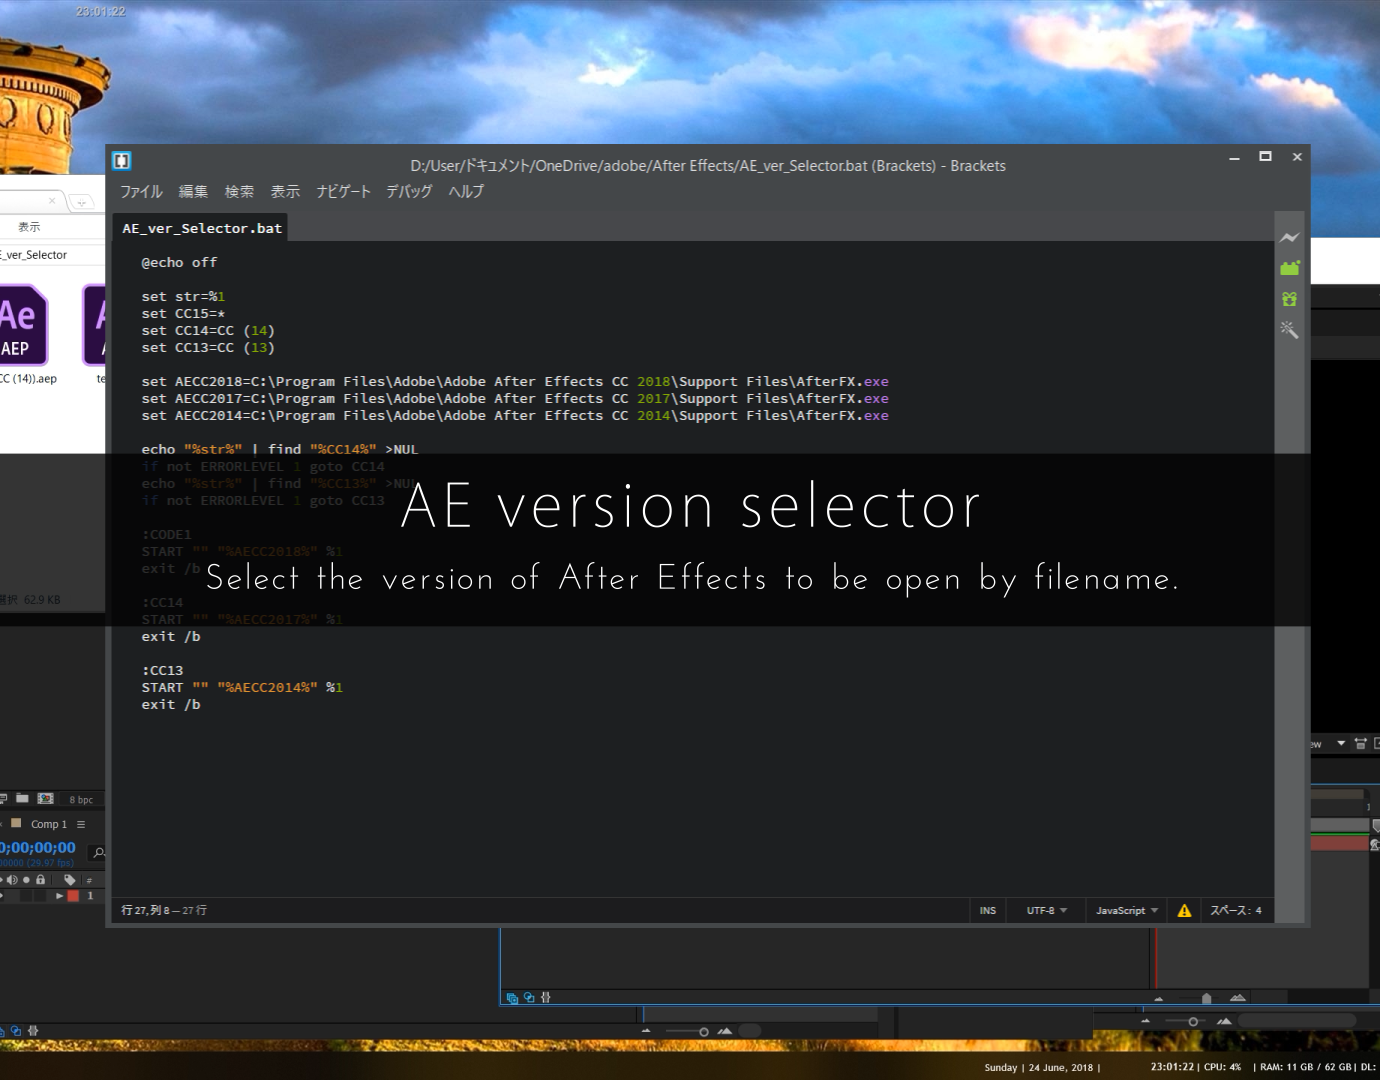Open the 表示 menu in Brackets

pyautogui.click(x=285, y=191)
